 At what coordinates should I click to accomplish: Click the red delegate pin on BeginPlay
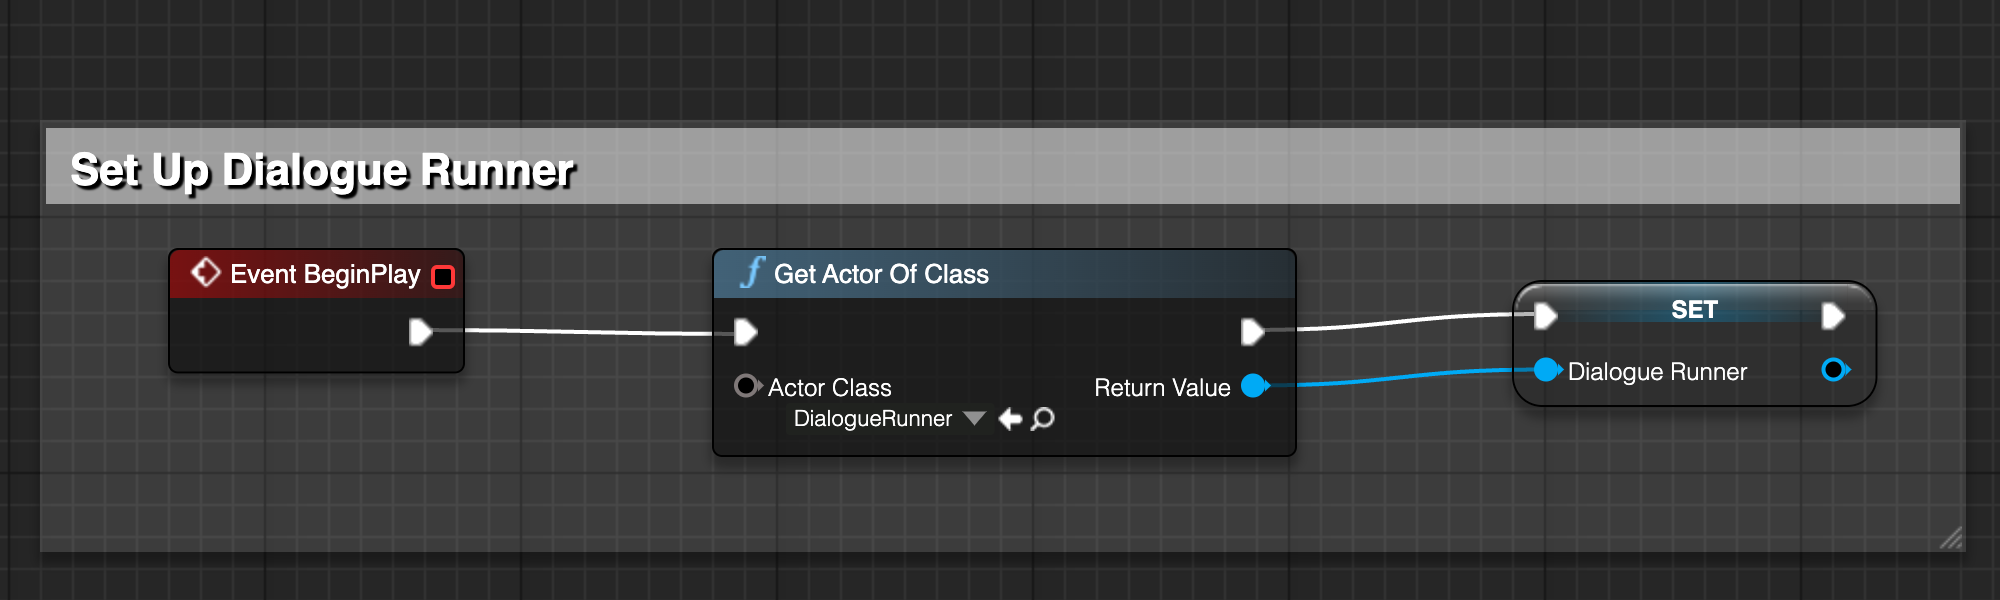[443, 277]
